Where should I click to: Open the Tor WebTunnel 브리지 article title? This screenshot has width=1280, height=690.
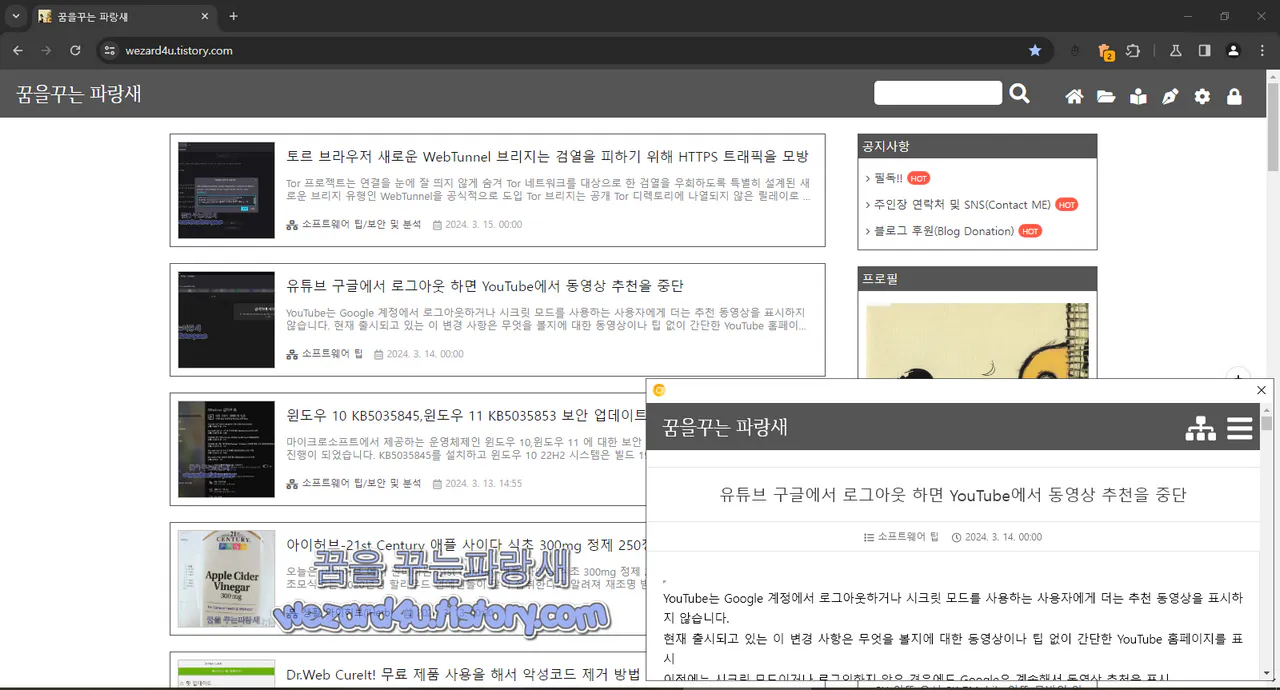click(x=547, y=156)
